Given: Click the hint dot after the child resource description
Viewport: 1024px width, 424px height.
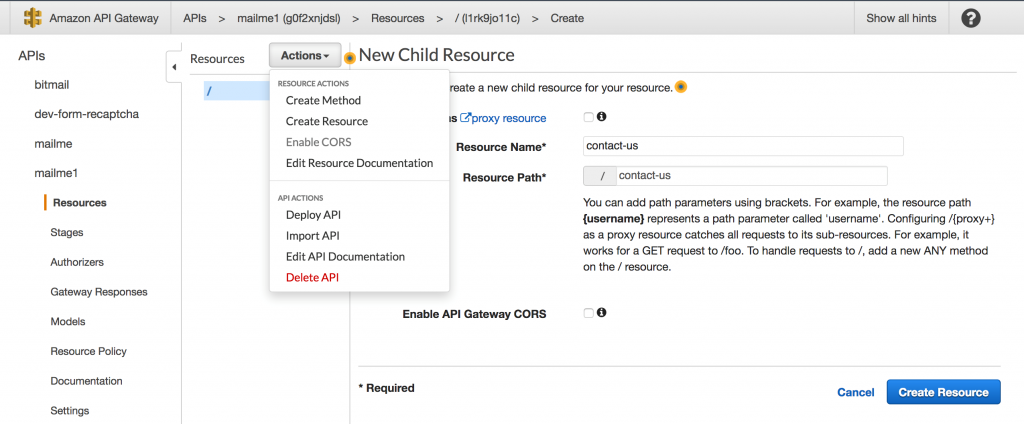Looking at the screenshot, I should [681, 86].
